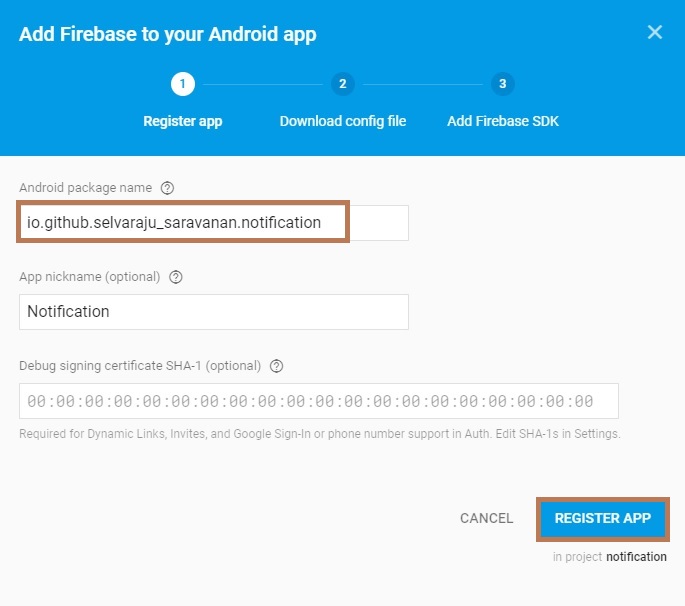Viewport: 685px width, 606px height.
Task: Focus the App nickname field
Action: click(x=214, y=312)
